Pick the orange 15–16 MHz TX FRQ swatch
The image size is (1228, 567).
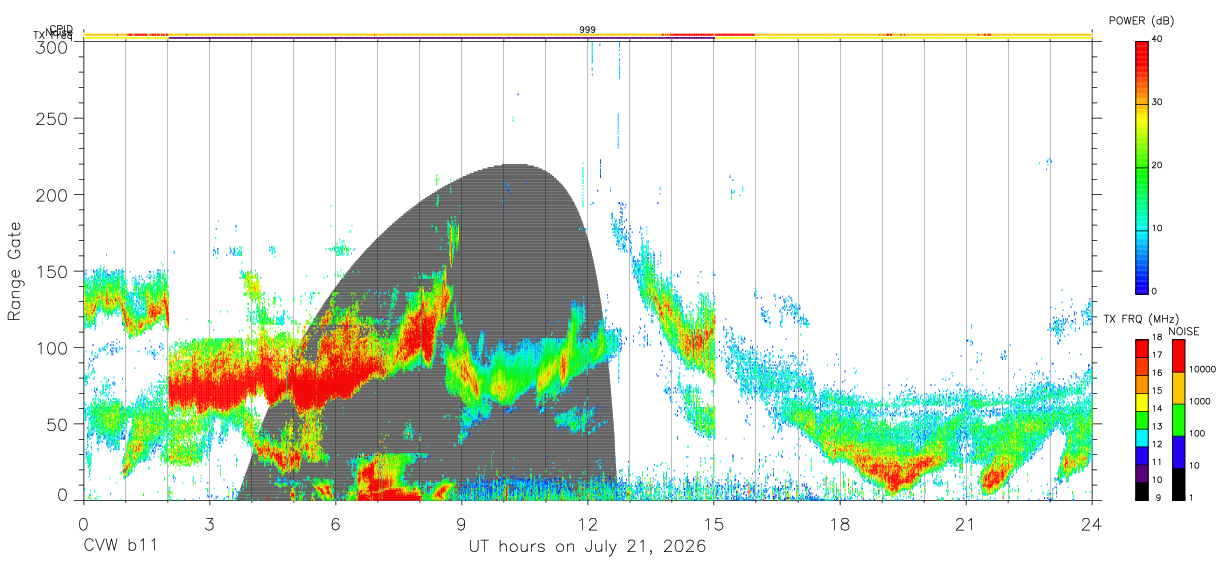point(1141,384)
